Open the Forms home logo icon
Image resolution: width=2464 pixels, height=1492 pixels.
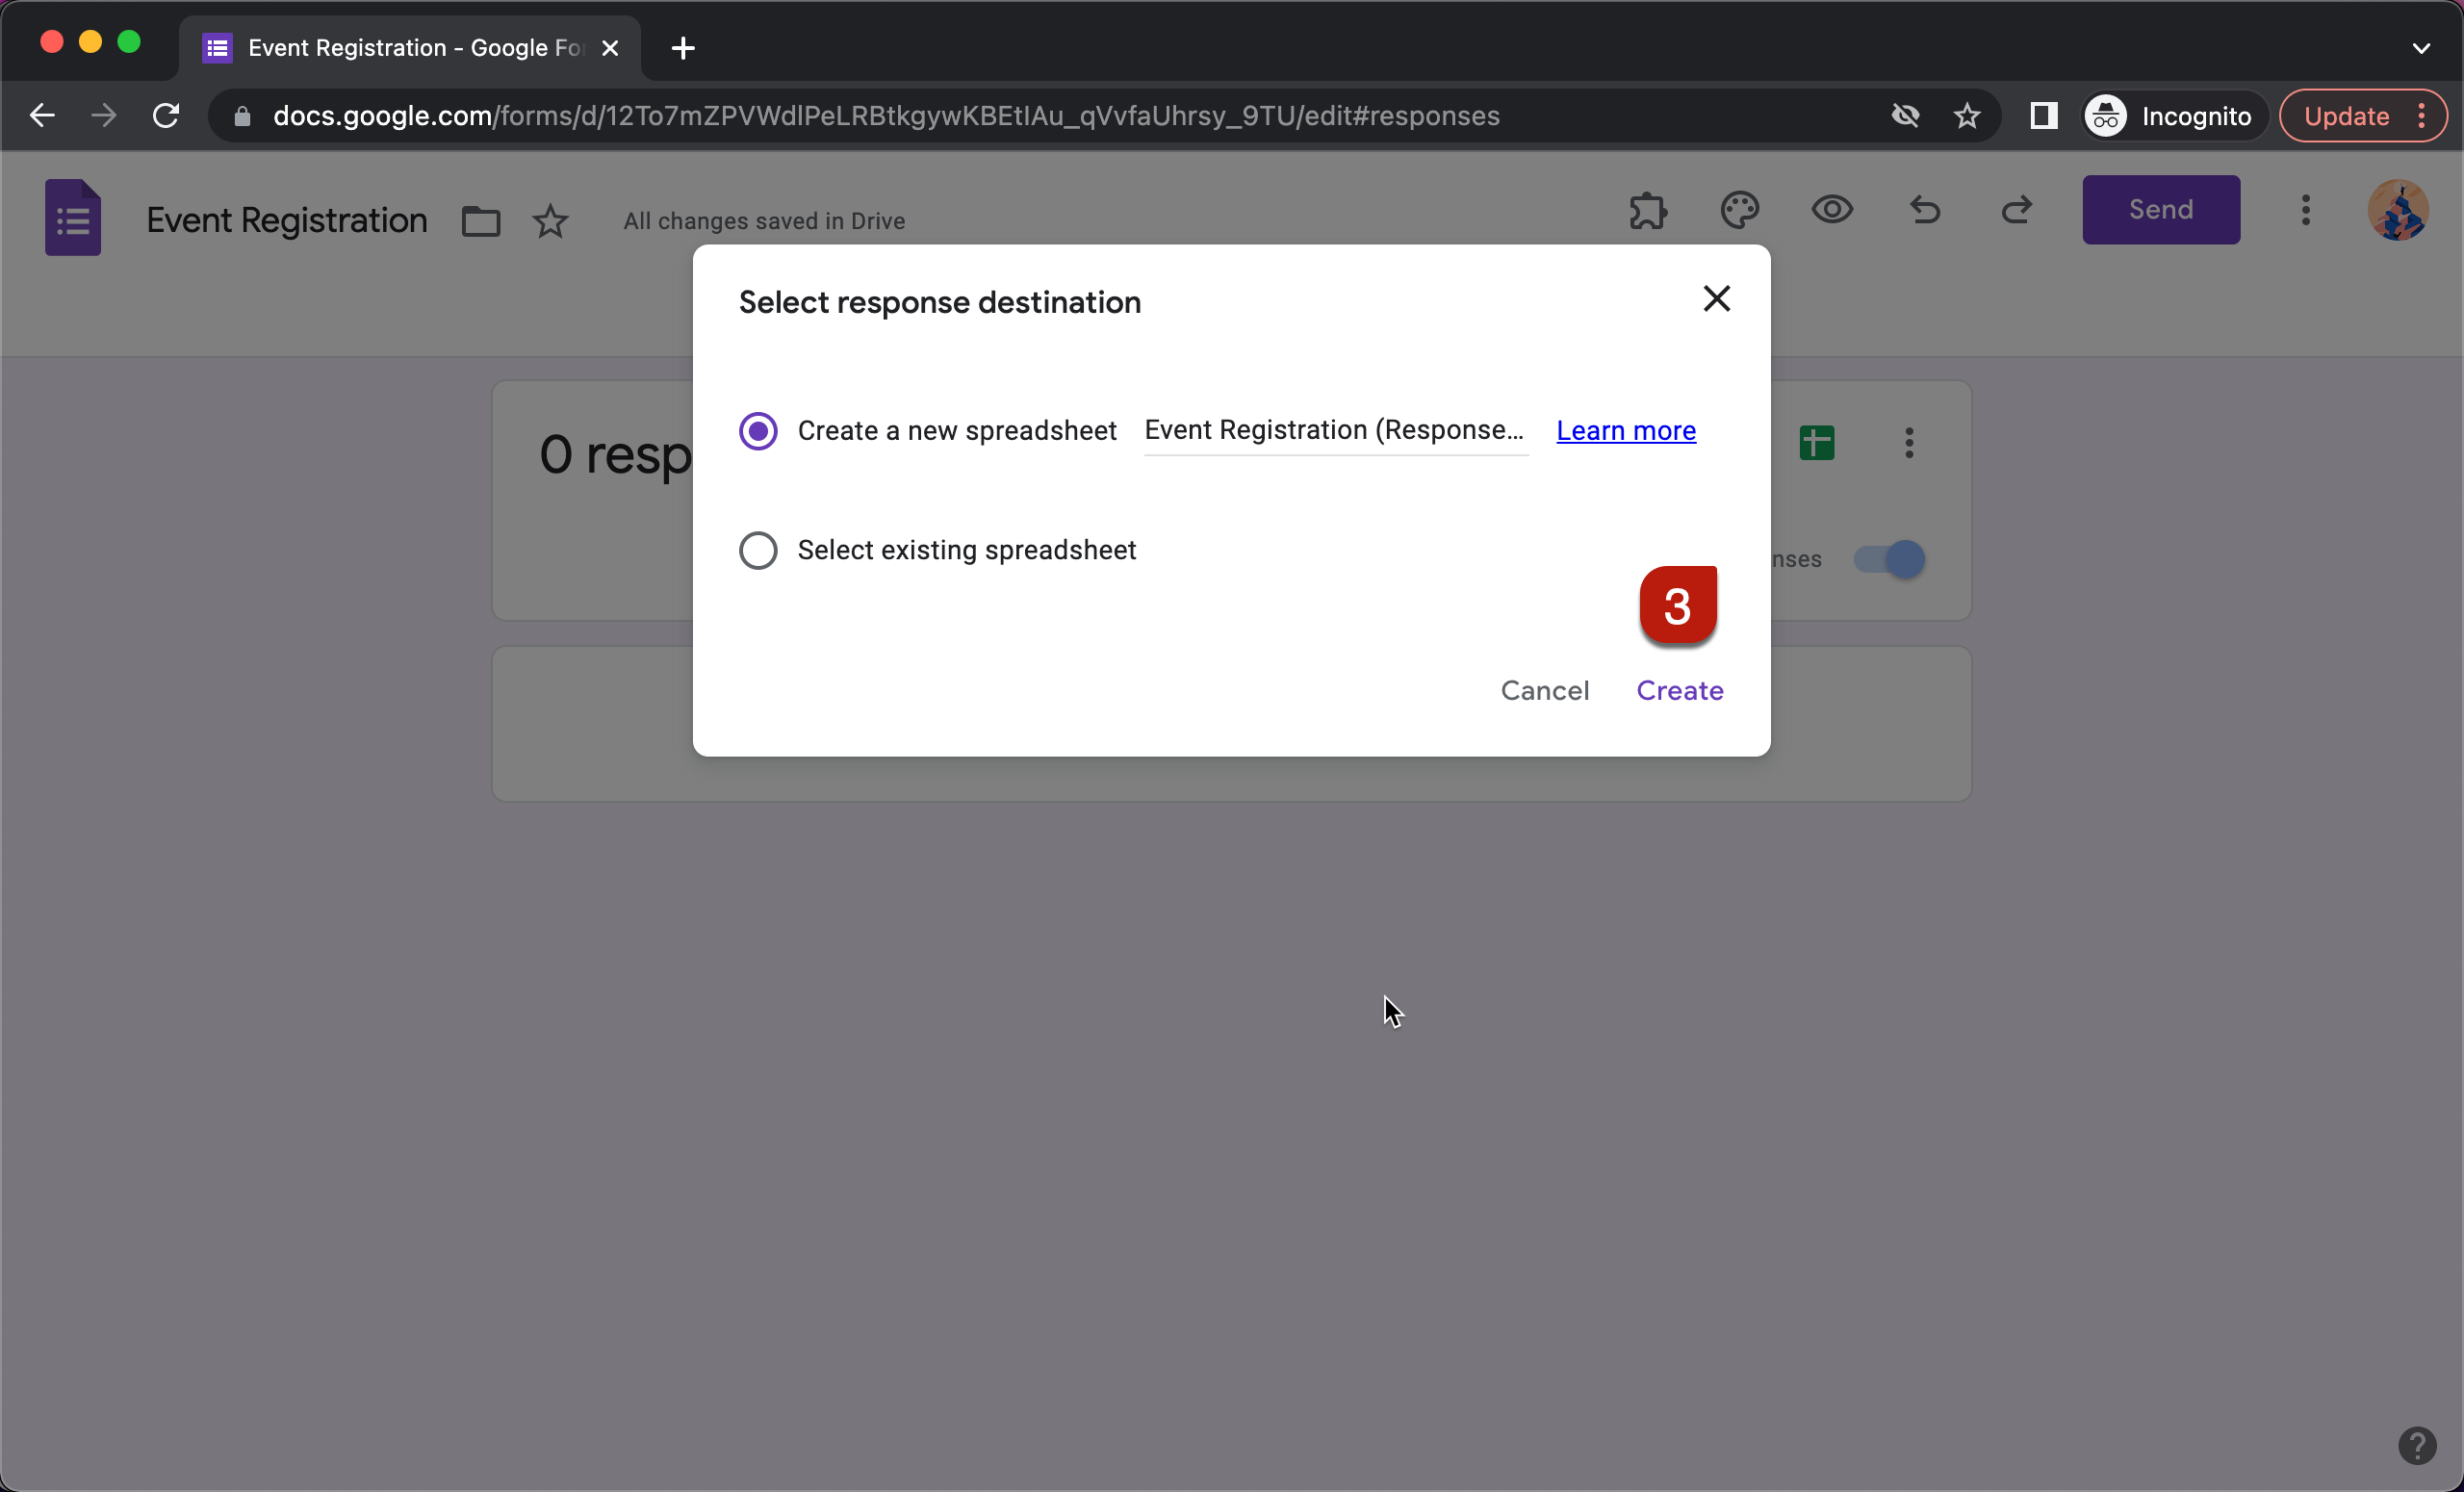click(x=73, y=218)
